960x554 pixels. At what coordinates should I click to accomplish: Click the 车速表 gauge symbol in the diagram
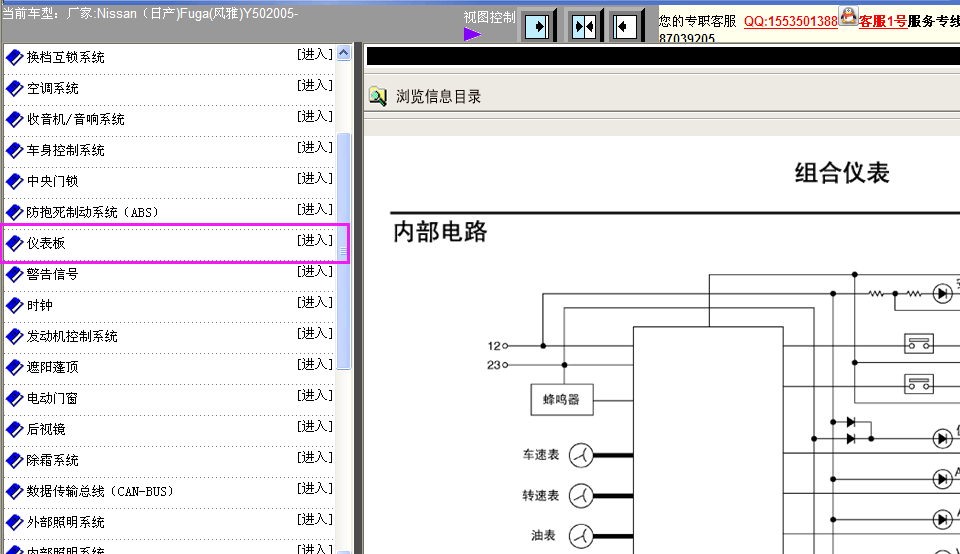pyautogui.click(x=581, y=455)
